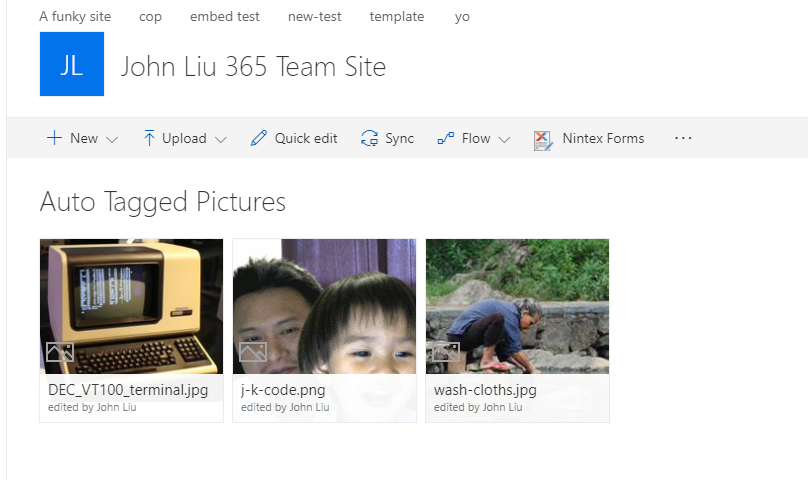Click the Quick edit pencil icon

point(259,138)
